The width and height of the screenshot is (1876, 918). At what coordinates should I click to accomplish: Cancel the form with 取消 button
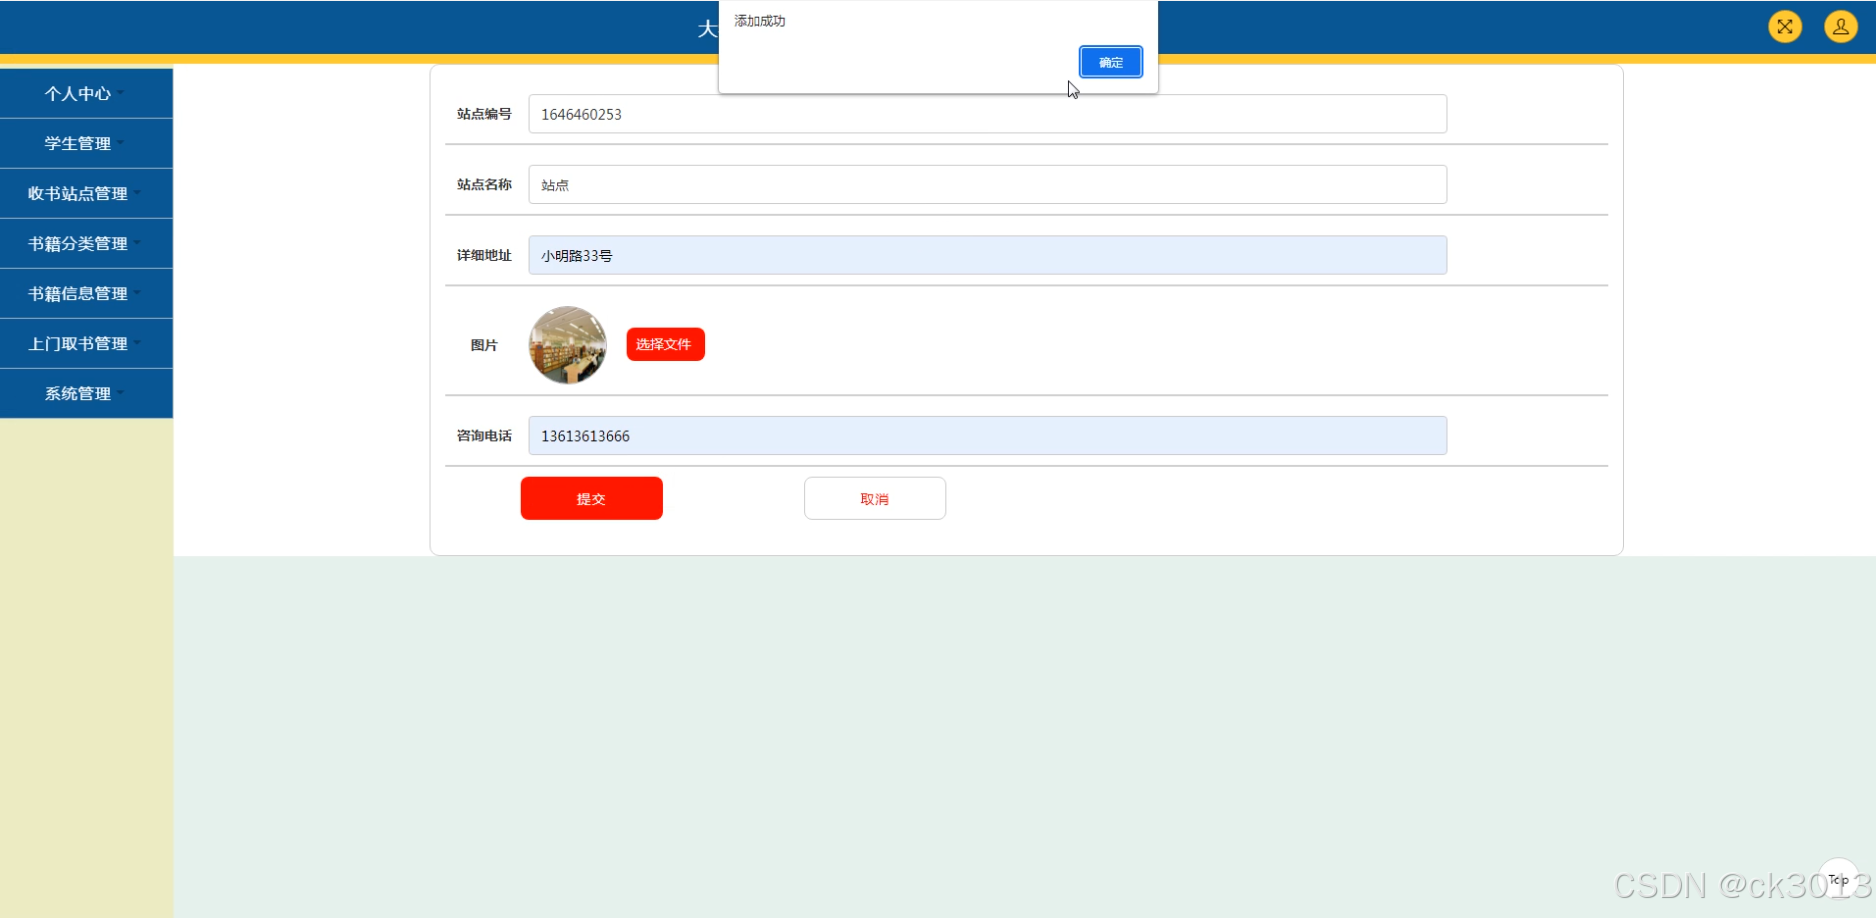coord(875,498)
